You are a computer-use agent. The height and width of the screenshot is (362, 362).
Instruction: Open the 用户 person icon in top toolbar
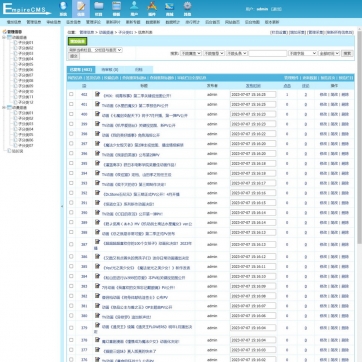point(134,6)
